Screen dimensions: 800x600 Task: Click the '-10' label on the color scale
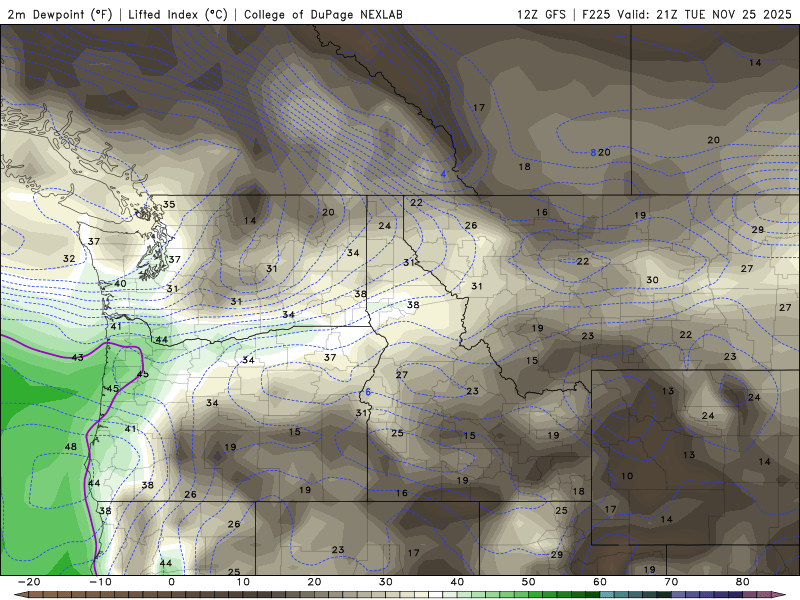pos(100,582)
